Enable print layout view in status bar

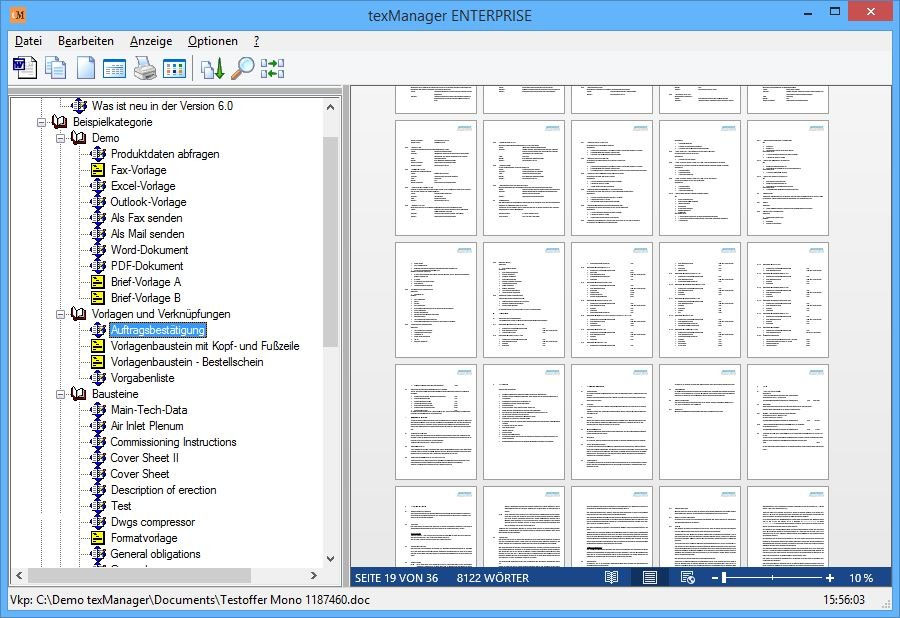[649, 578]
